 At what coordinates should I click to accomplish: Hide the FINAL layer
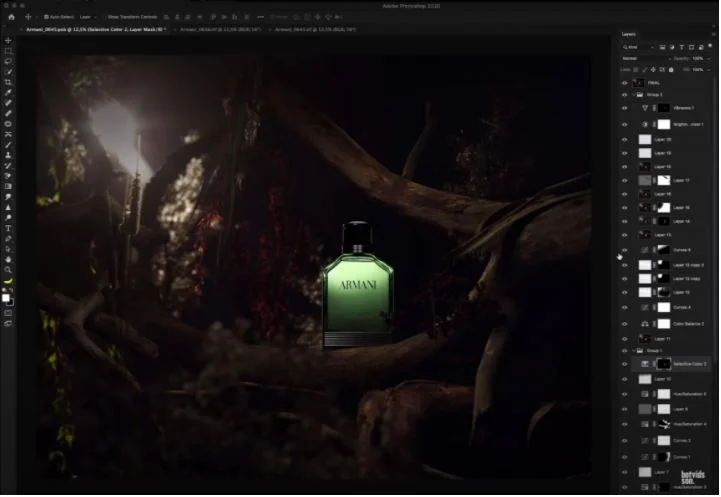(625, 83)
